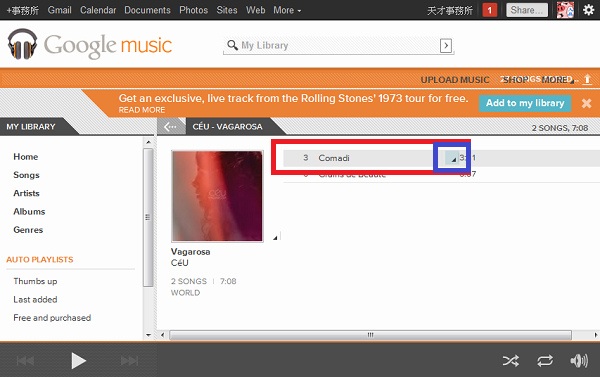Click the WORLD genre label
Image resolution: width=600 pixels, height=377 pixels.
coord(186,293)
